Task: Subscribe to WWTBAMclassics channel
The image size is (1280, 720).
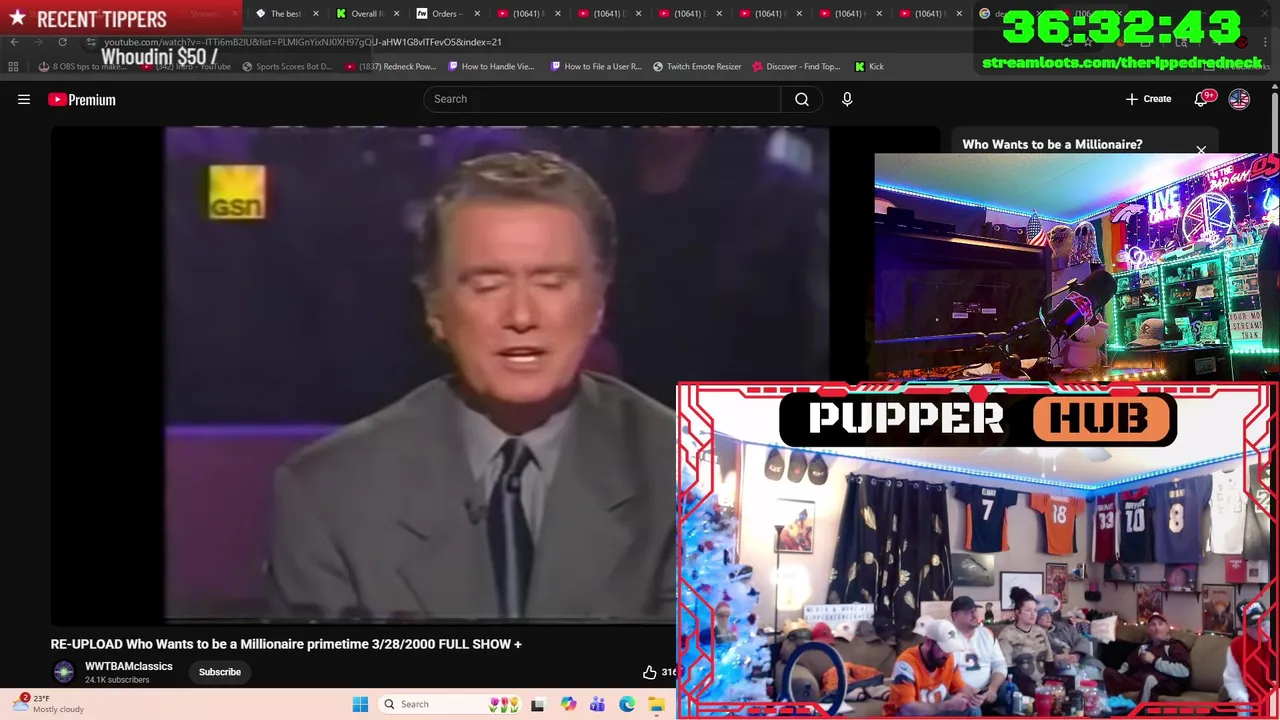Action: [x=220, y=672]
